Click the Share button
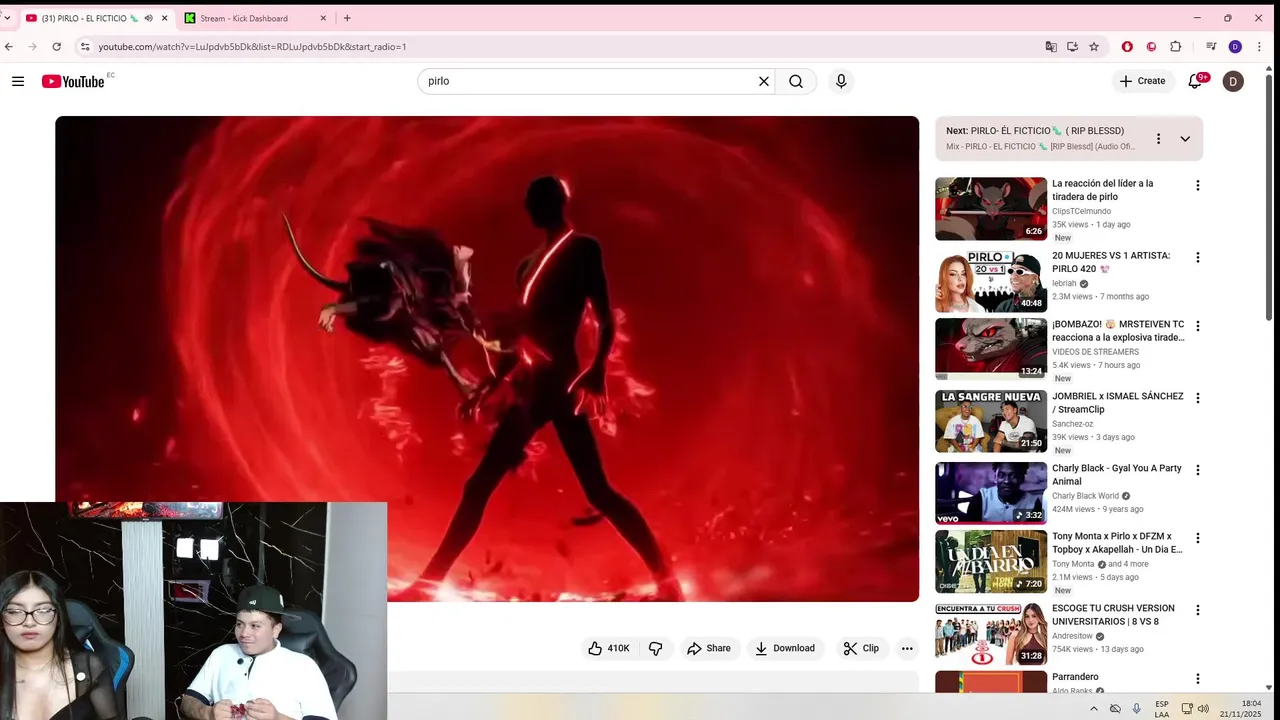Viewport: 1280px width, 720px height. pos(708,648)
